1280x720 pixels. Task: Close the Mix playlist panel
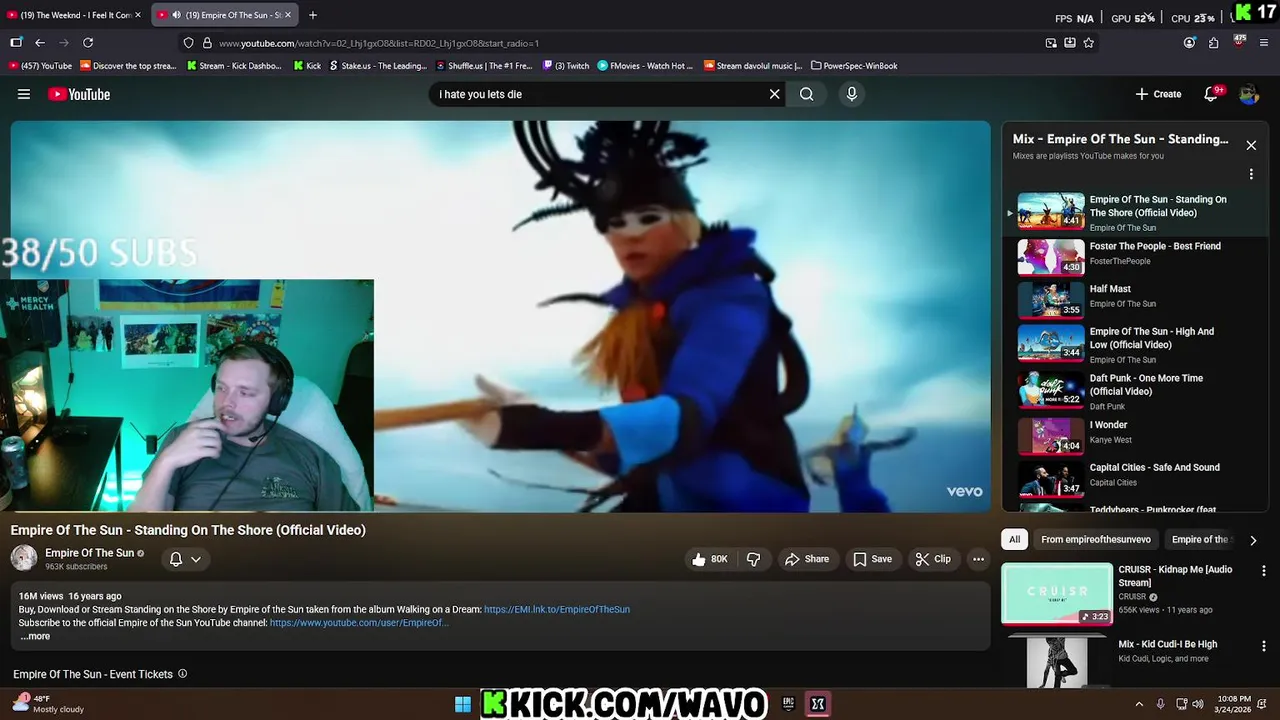1251,145
